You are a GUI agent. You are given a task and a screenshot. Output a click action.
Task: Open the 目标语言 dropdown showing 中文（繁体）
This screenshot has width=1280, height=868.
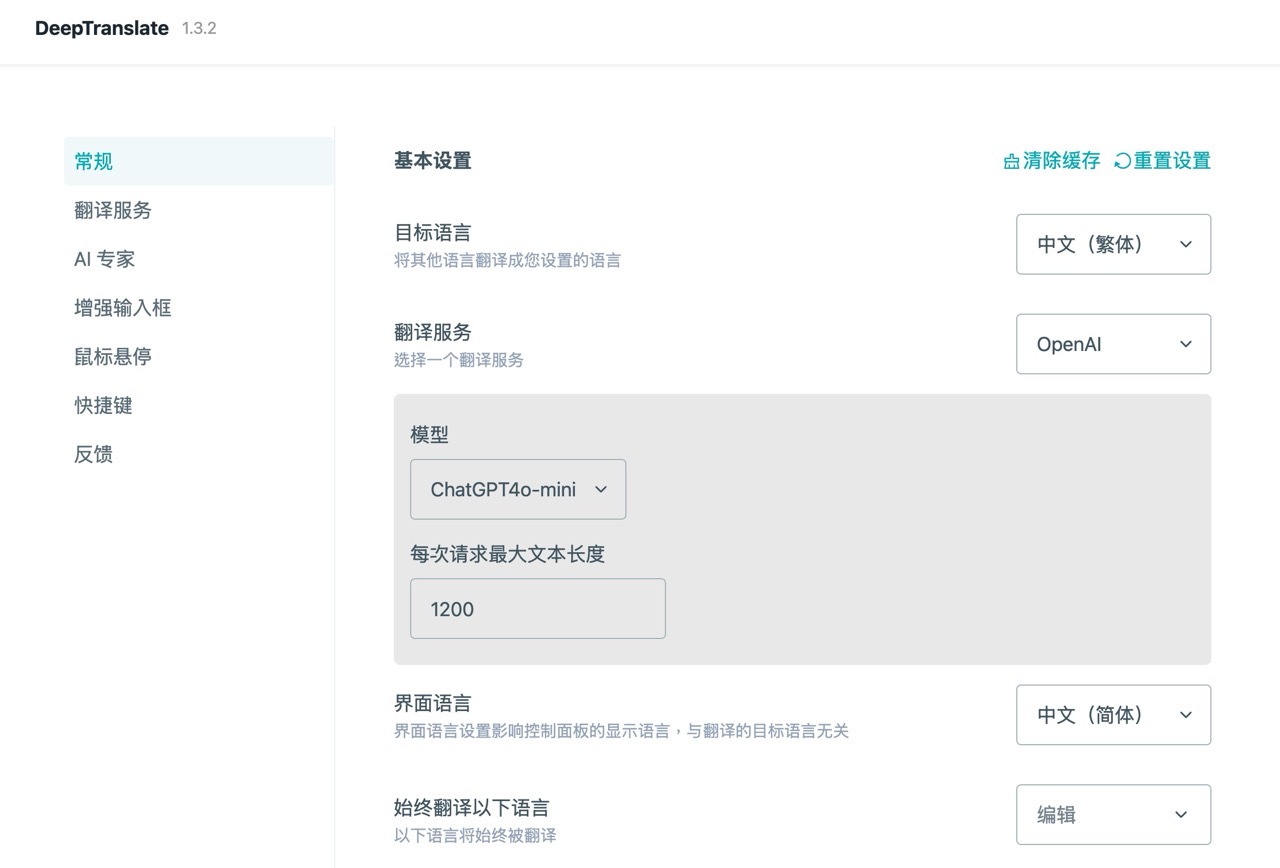click(1113, 244)
